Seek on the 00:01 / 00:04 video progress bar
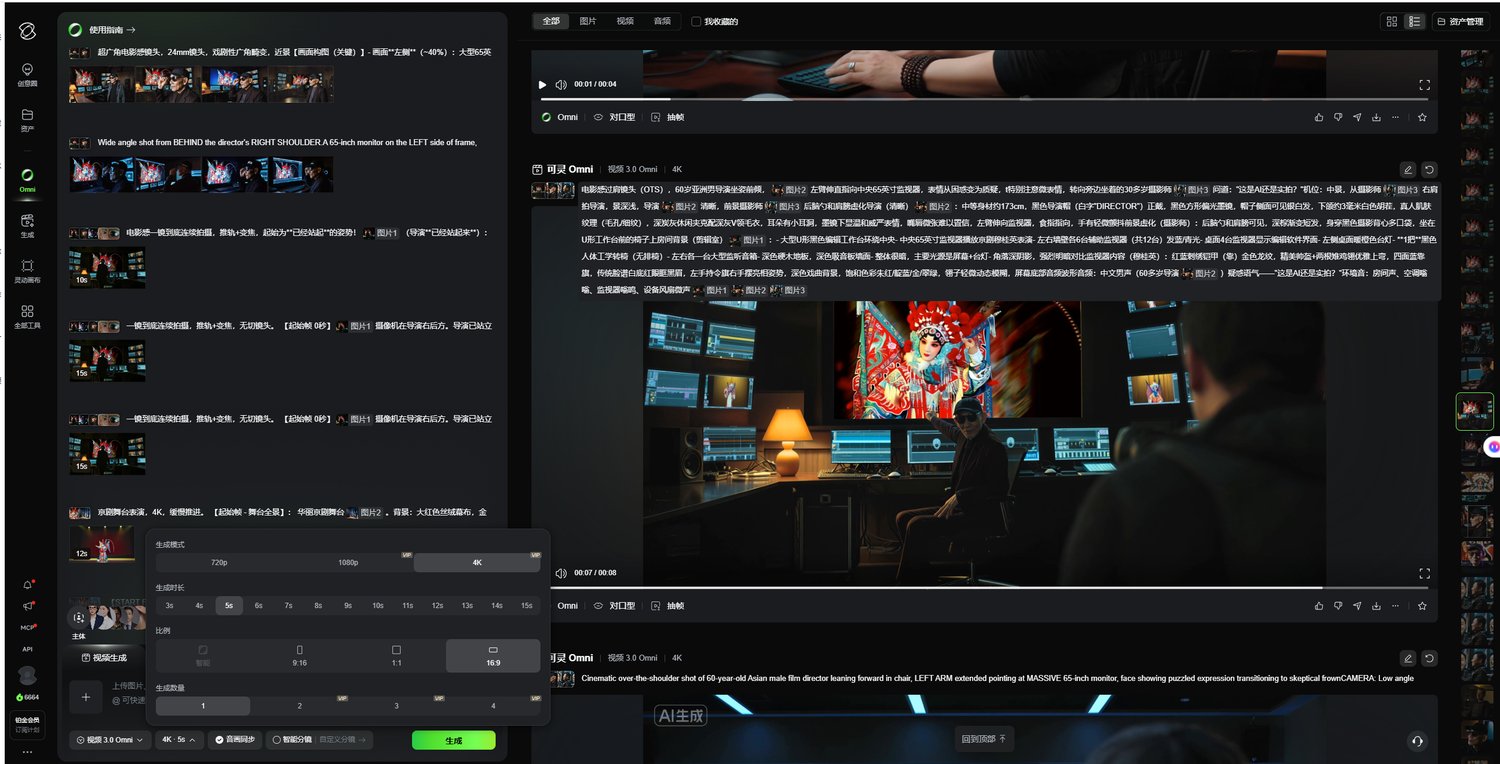This screenshot has width=1500, height=764. (x=984, y=99)
